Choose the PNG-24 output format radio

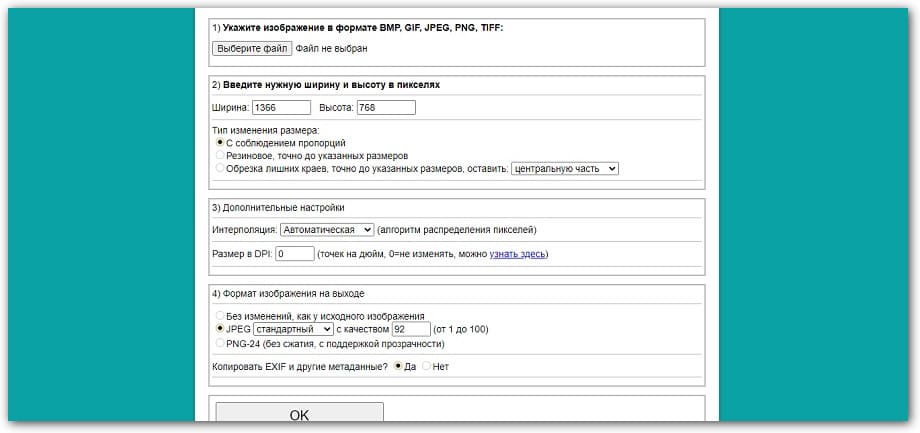(x=221, y=343)
